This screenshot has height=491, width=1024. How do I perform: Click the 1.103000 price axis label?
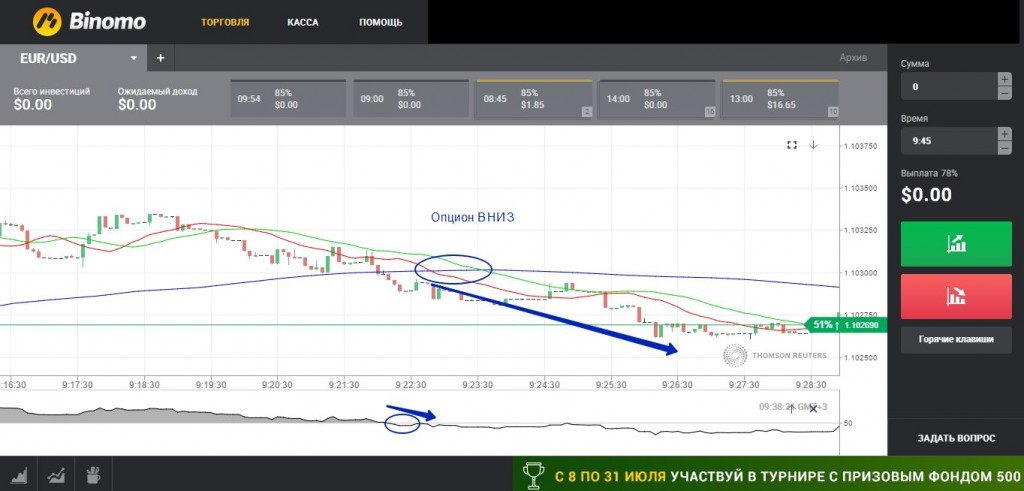point(862,273)
